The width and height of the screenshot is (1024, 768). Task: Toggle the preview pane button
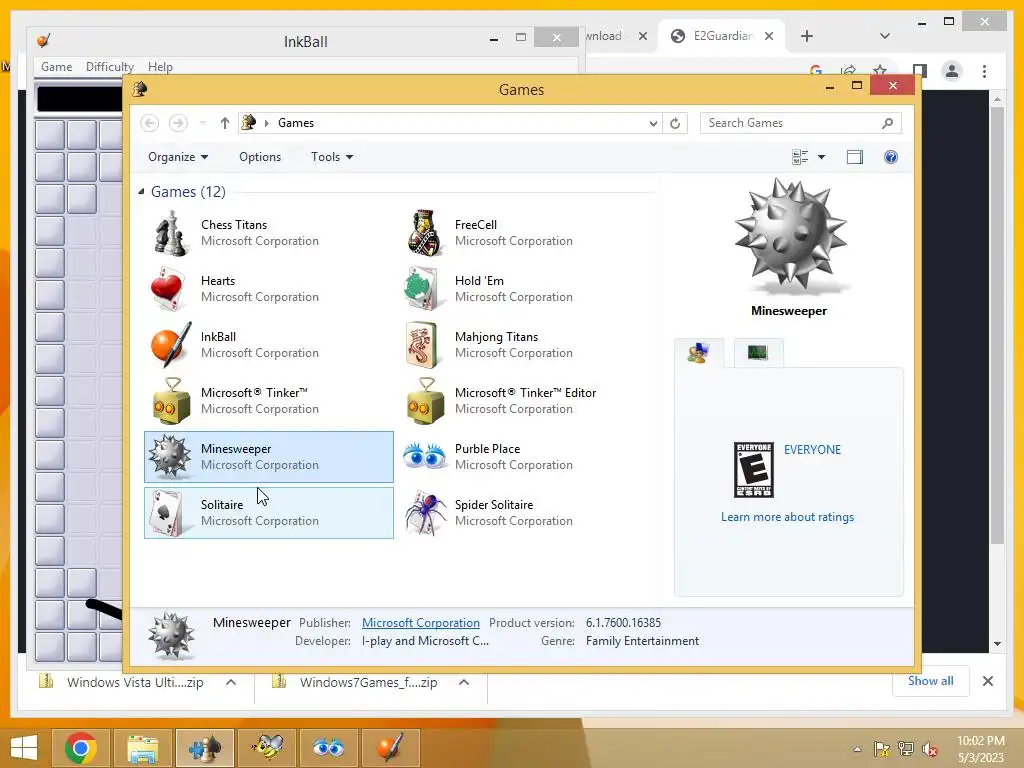click(x=855, y=157)
